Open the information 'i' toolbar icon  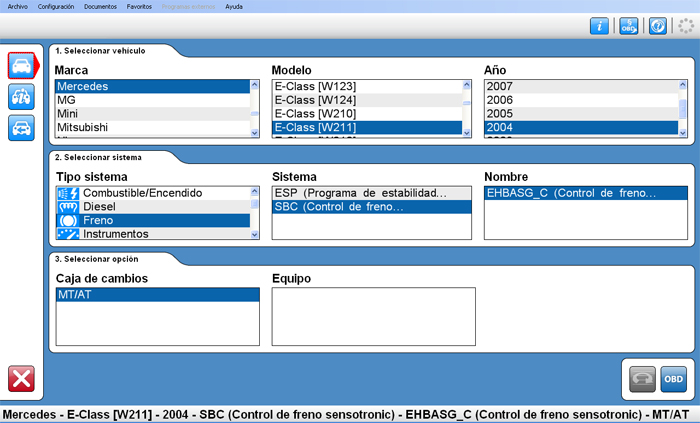point(599,26)
